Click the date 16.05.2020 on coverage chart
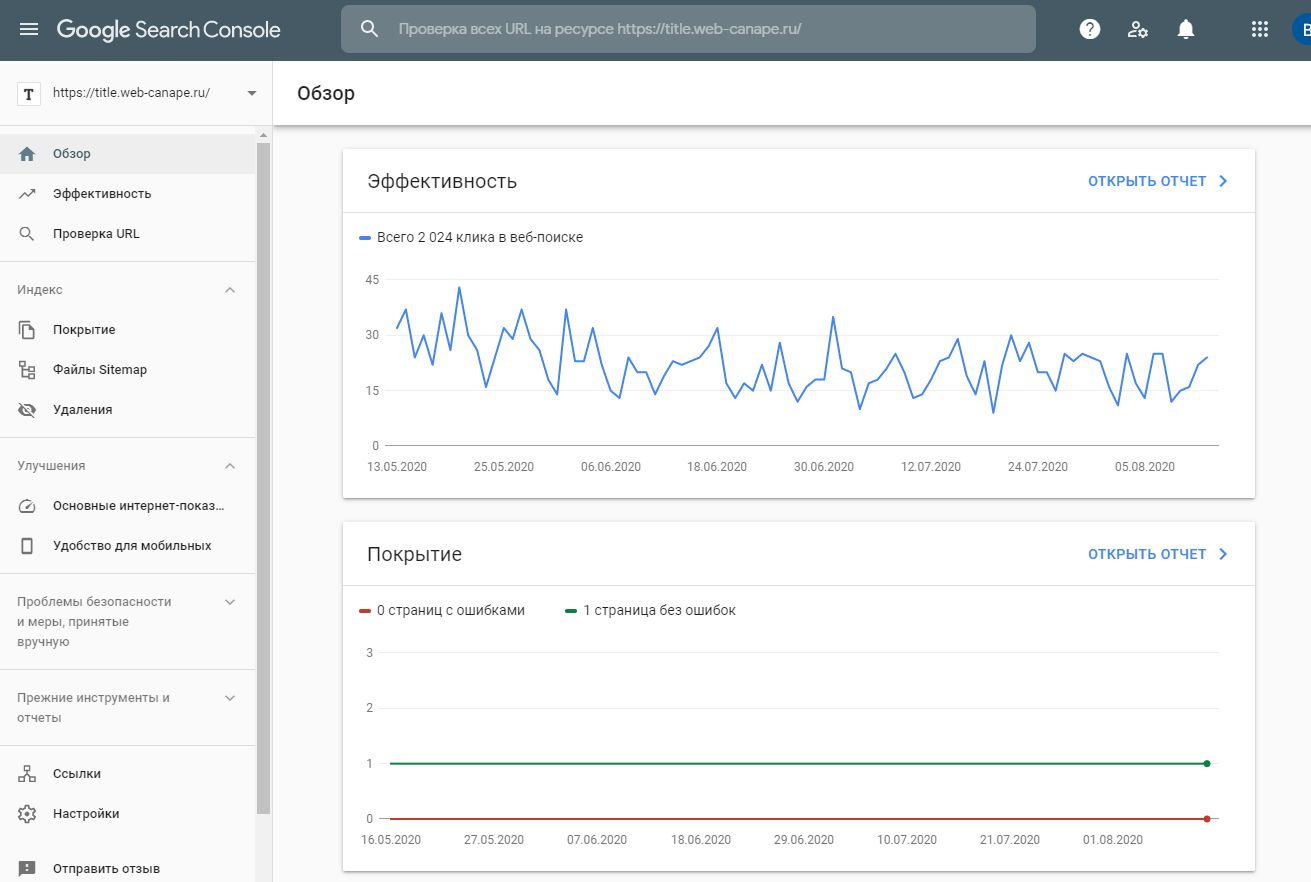 (x=392, y=840)
